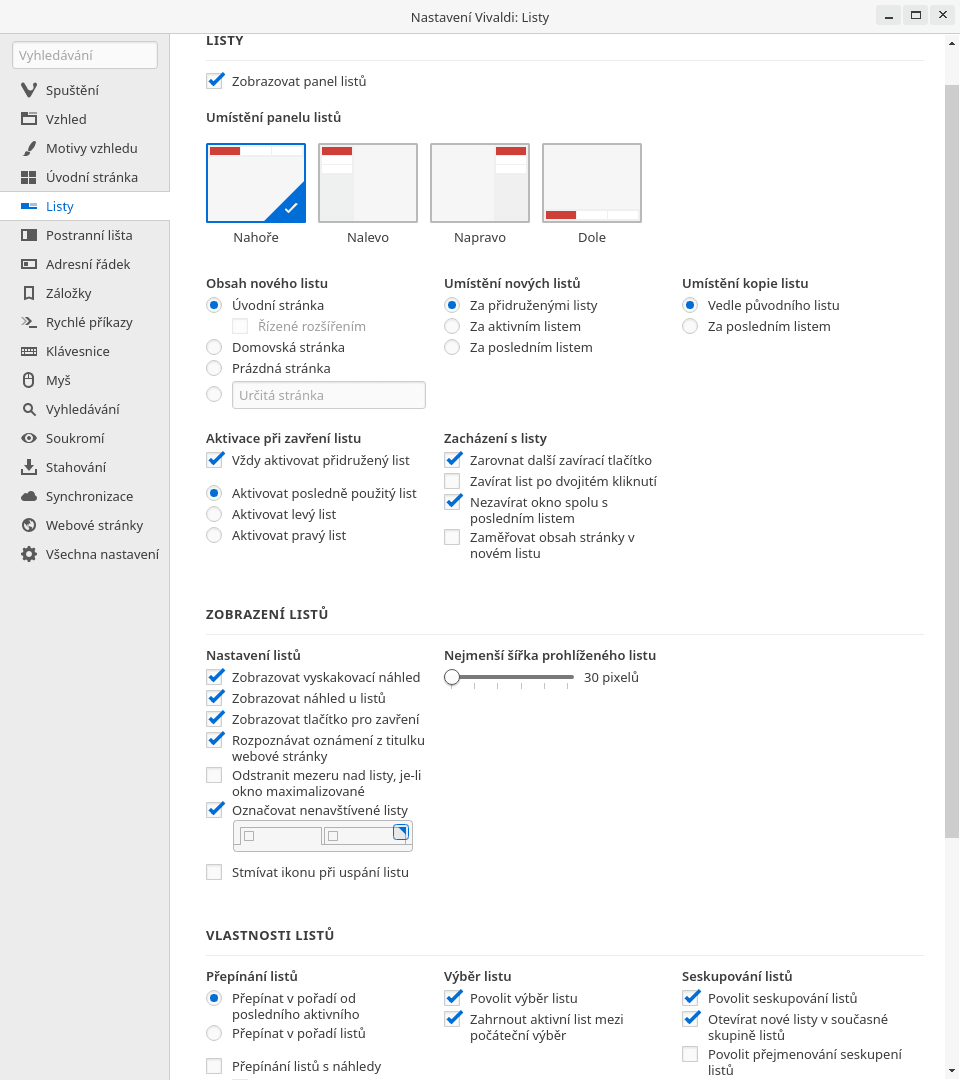
Task: Click the Stahování download icon
Action: pos(28,467)
